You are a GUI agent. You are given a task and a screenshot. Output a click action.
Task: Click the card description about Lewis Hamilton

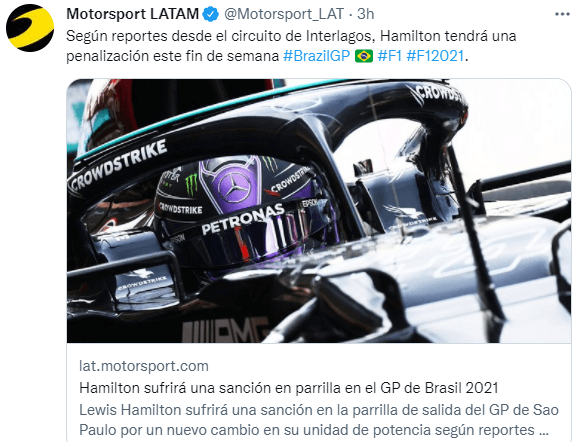tap(319, 420)
